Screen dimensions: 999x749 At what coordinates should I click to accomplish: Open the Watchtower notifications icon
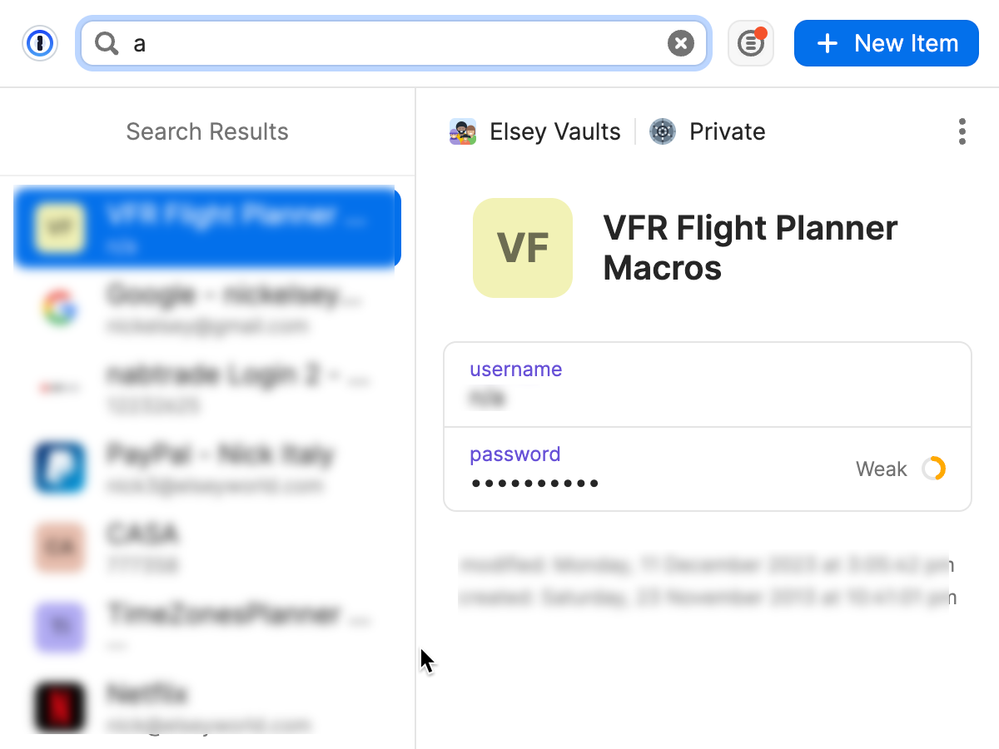tap(750, 43)
